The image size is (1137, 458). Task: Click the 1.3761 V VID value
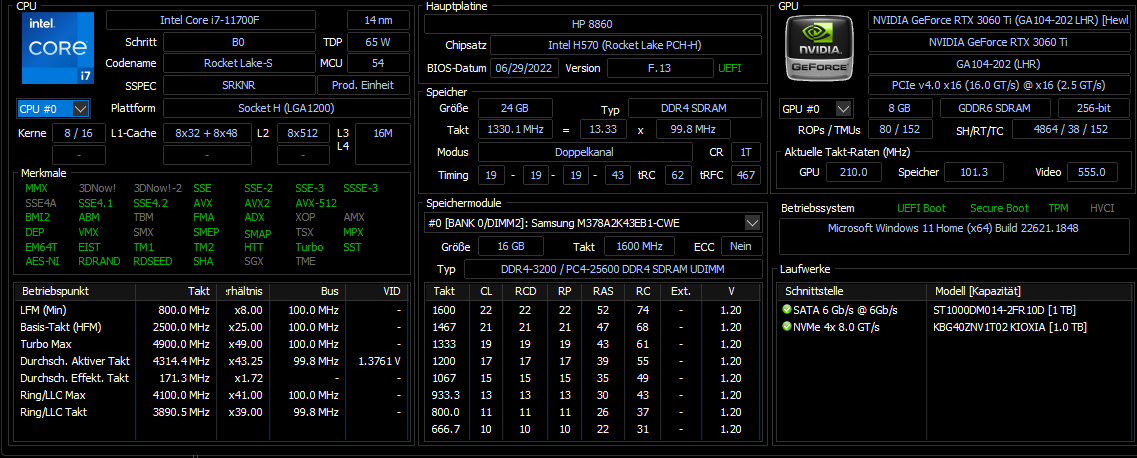tap(379, 361)
